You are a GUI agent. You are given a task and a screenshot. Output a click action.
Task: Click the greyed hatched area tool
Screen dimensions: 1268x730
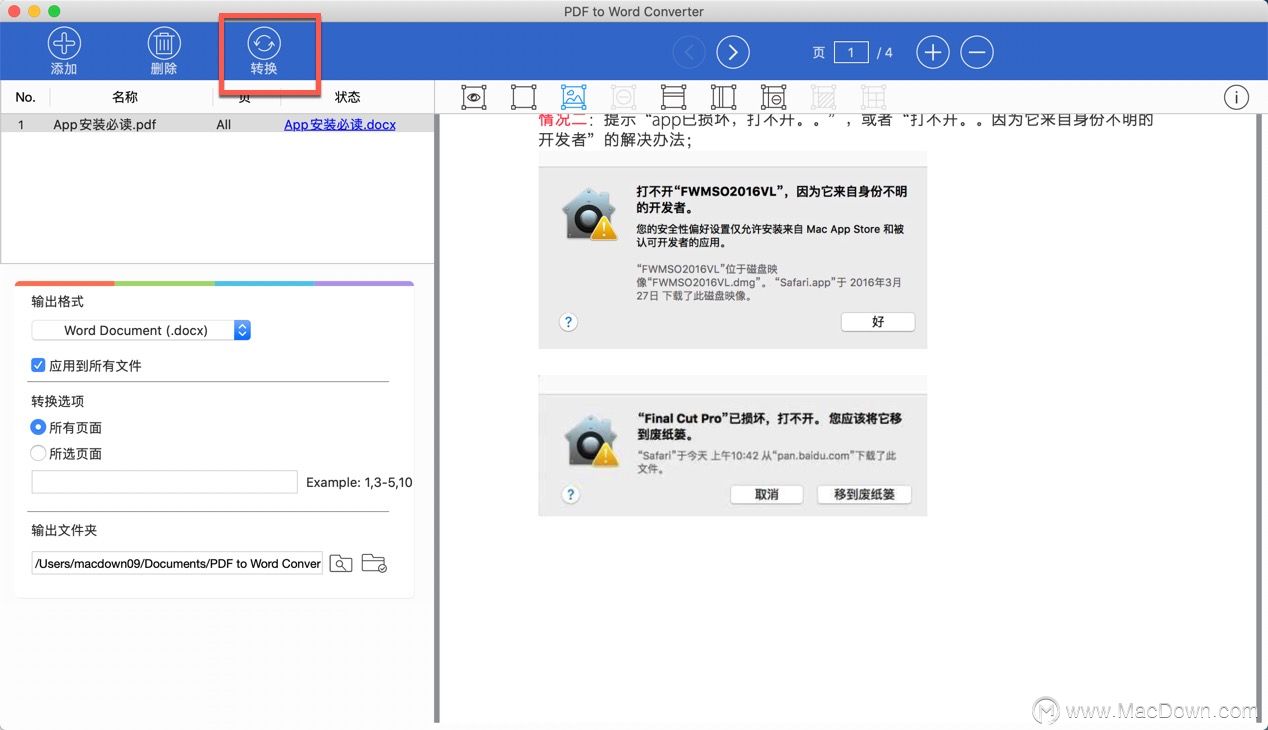(x=823, y=97)
